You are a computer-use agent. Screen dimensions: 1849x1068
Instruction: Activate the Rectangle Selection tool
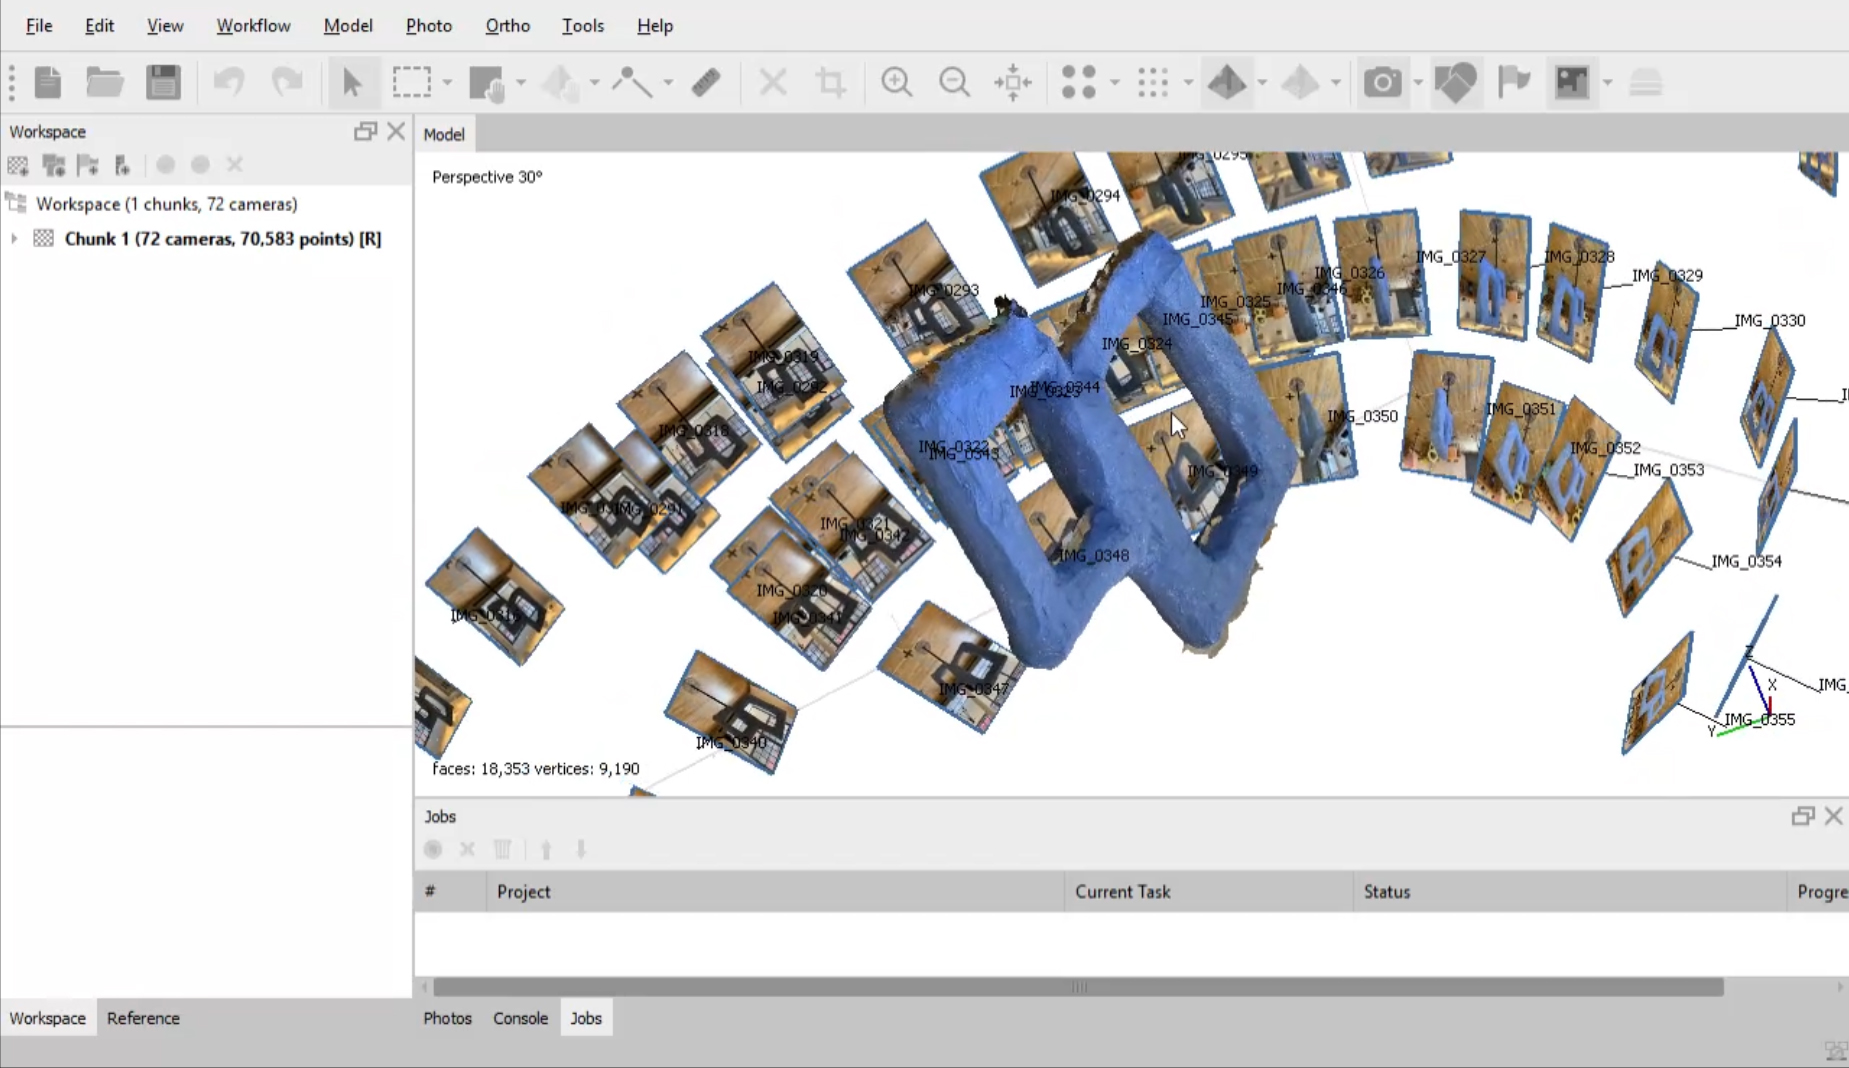pos(411,82)
